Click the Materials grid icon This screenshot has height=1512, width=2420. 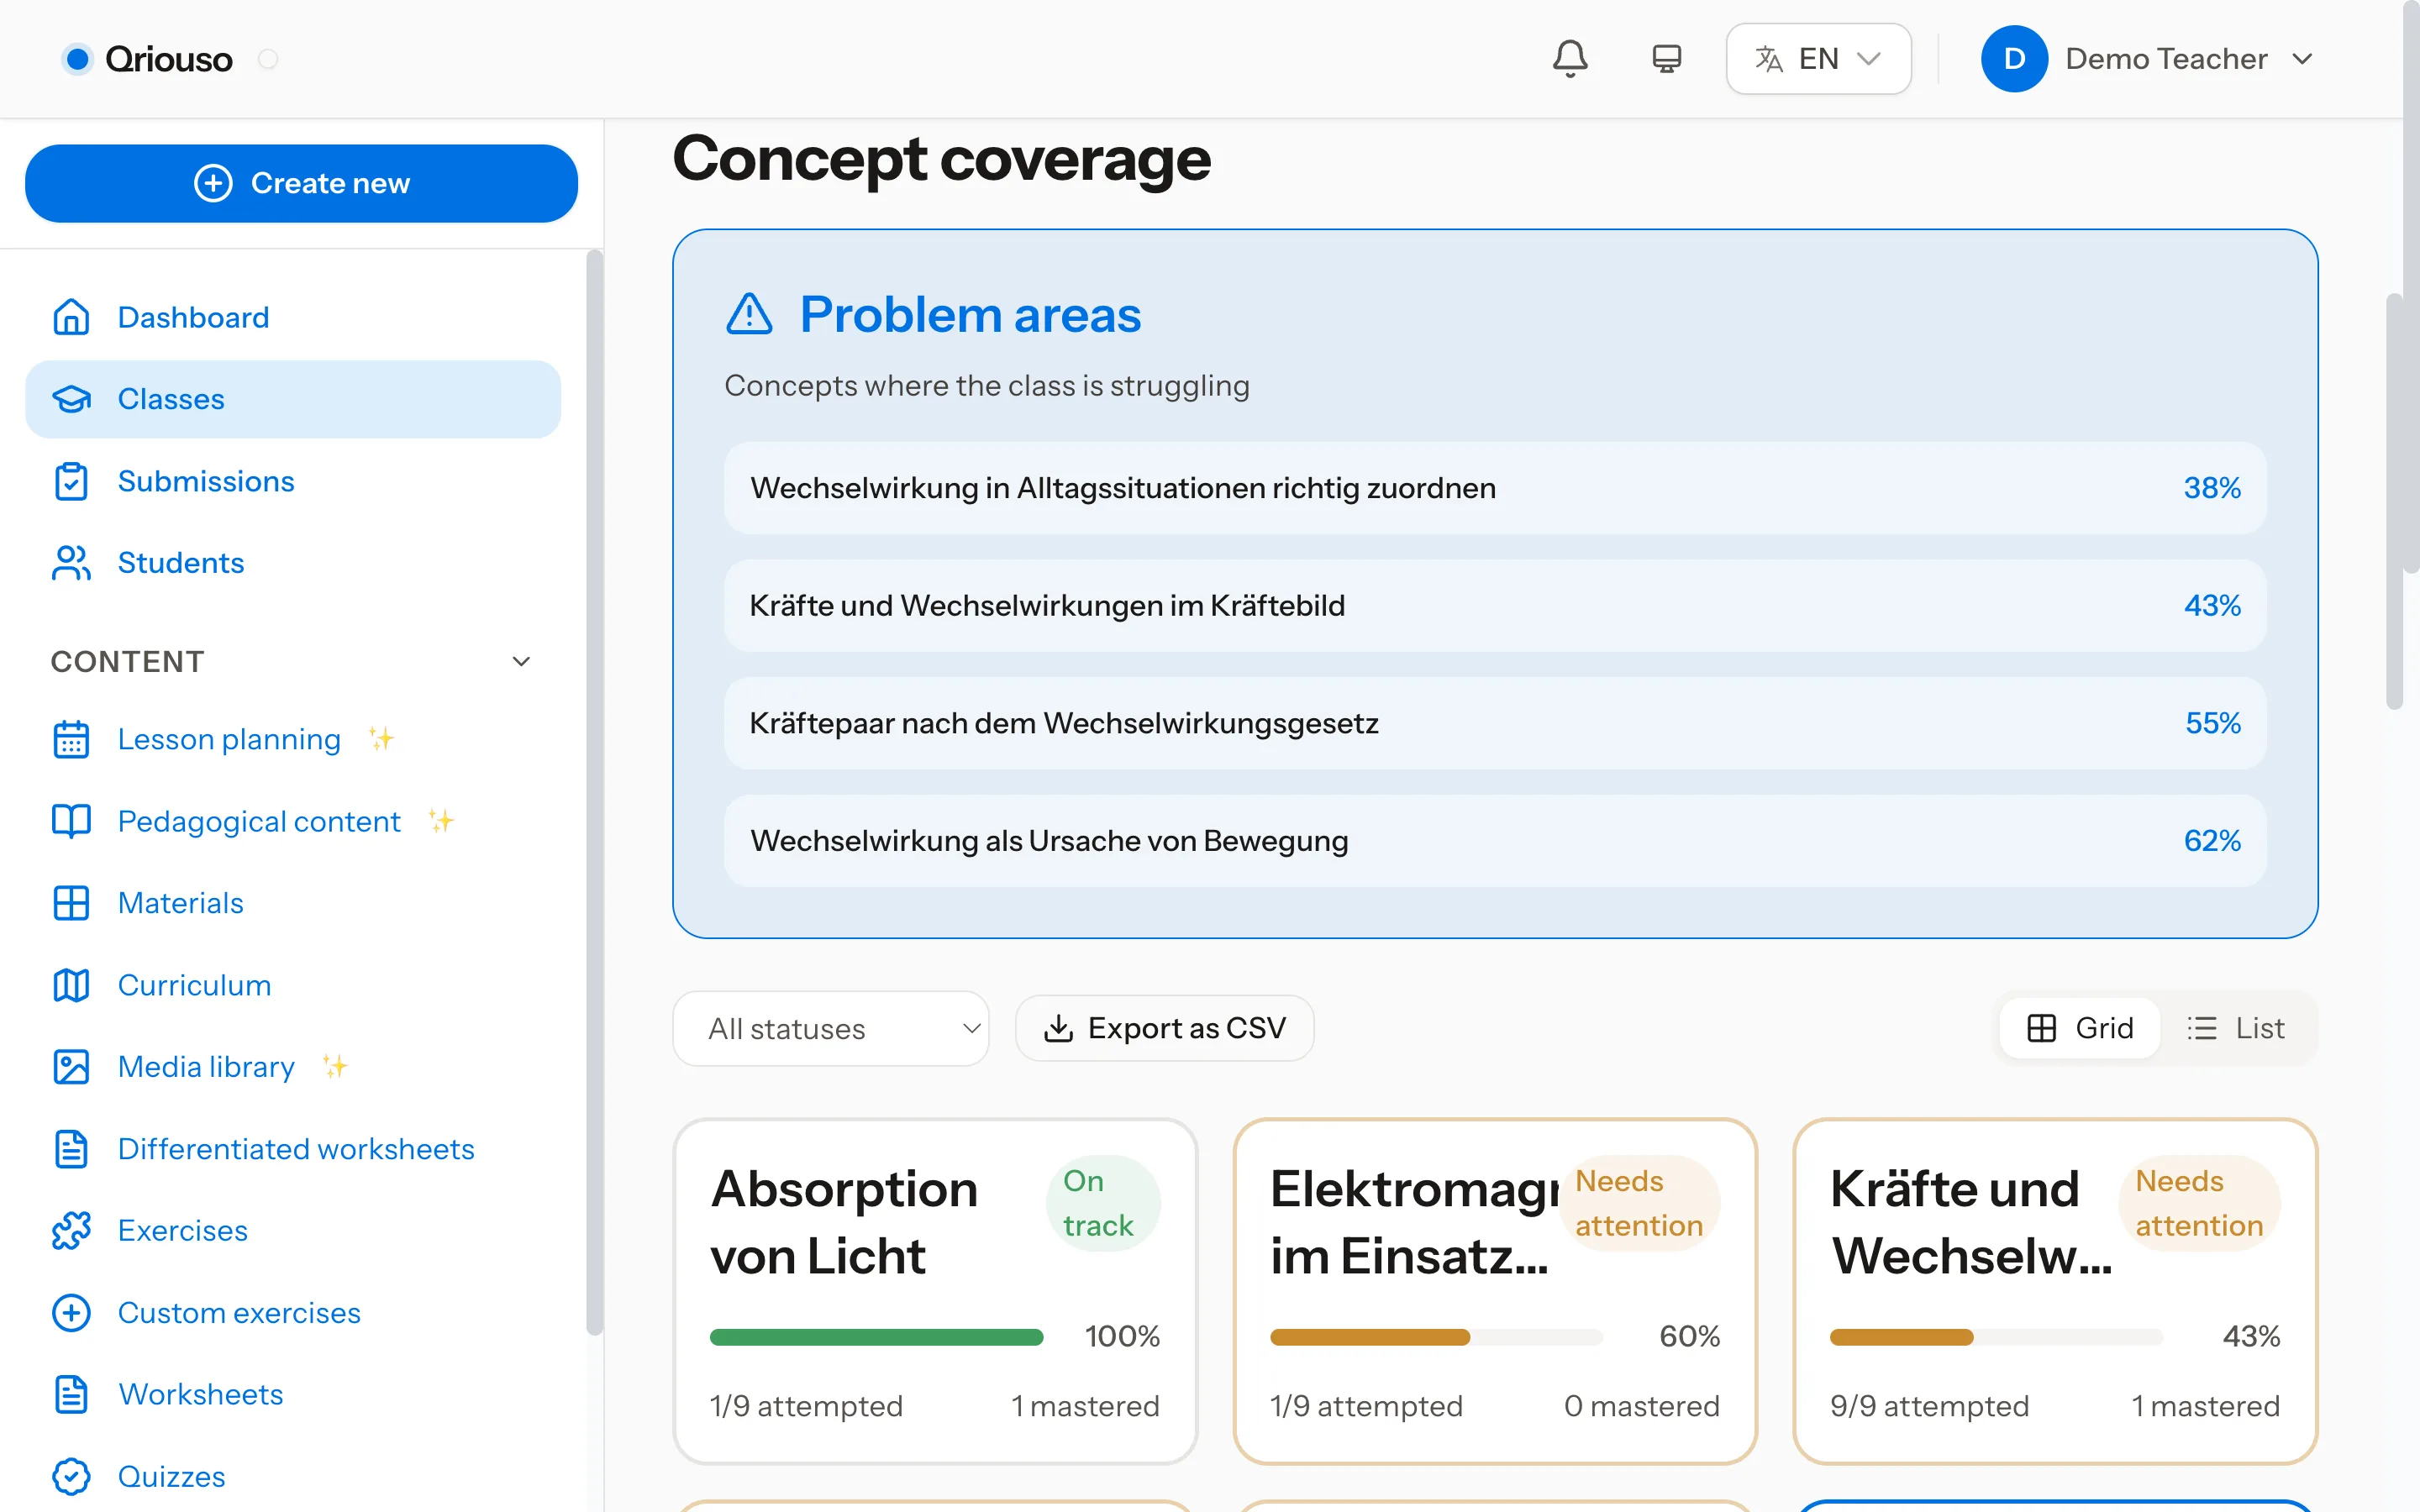click(71, 903)
